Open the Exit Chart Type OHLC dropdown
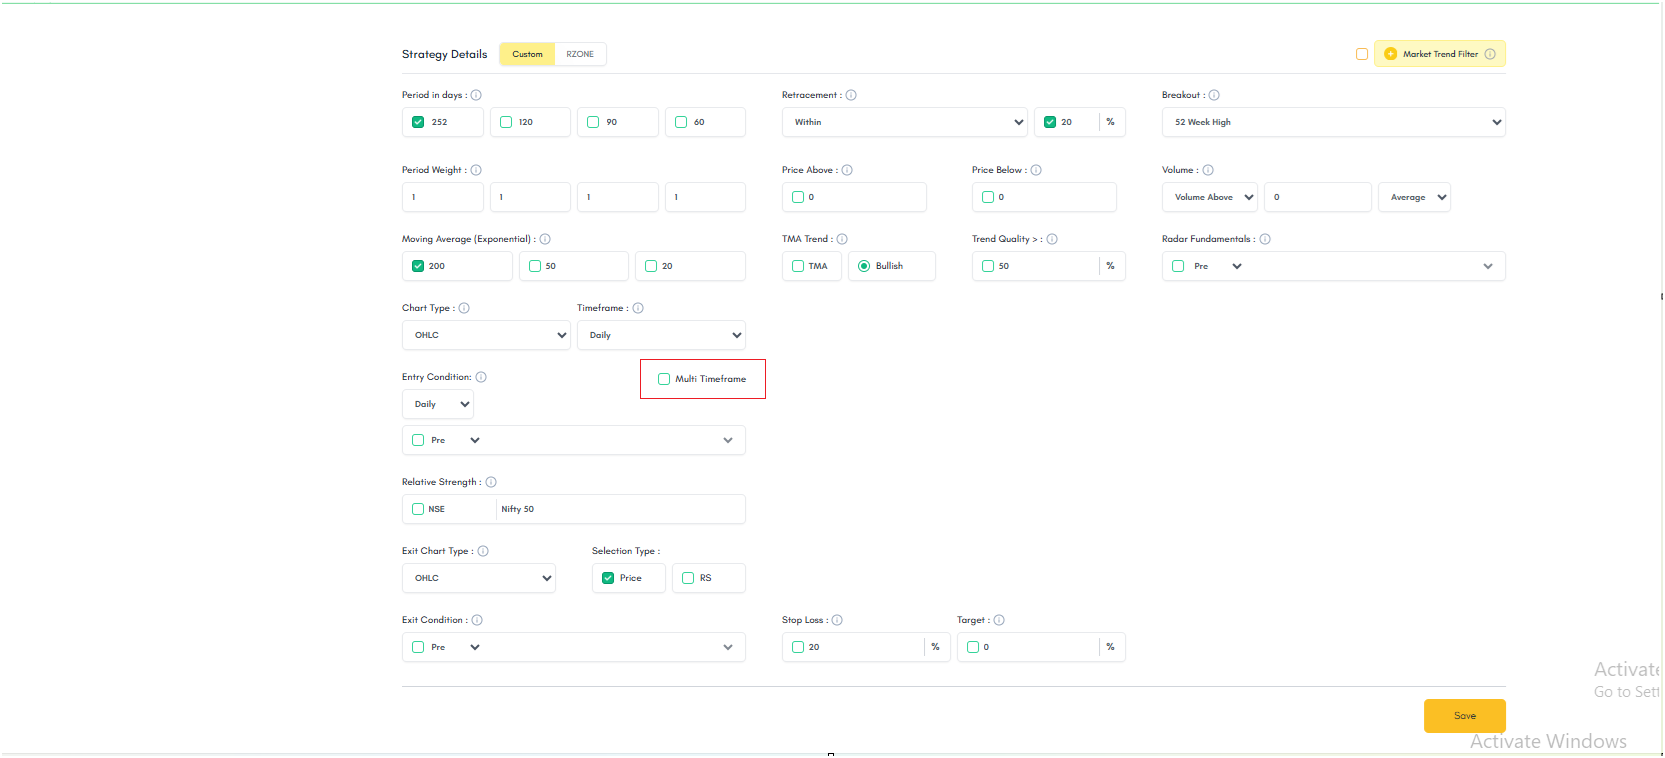Image resolution: width=1665 pixels, height=758 pixels. point(479,578)
